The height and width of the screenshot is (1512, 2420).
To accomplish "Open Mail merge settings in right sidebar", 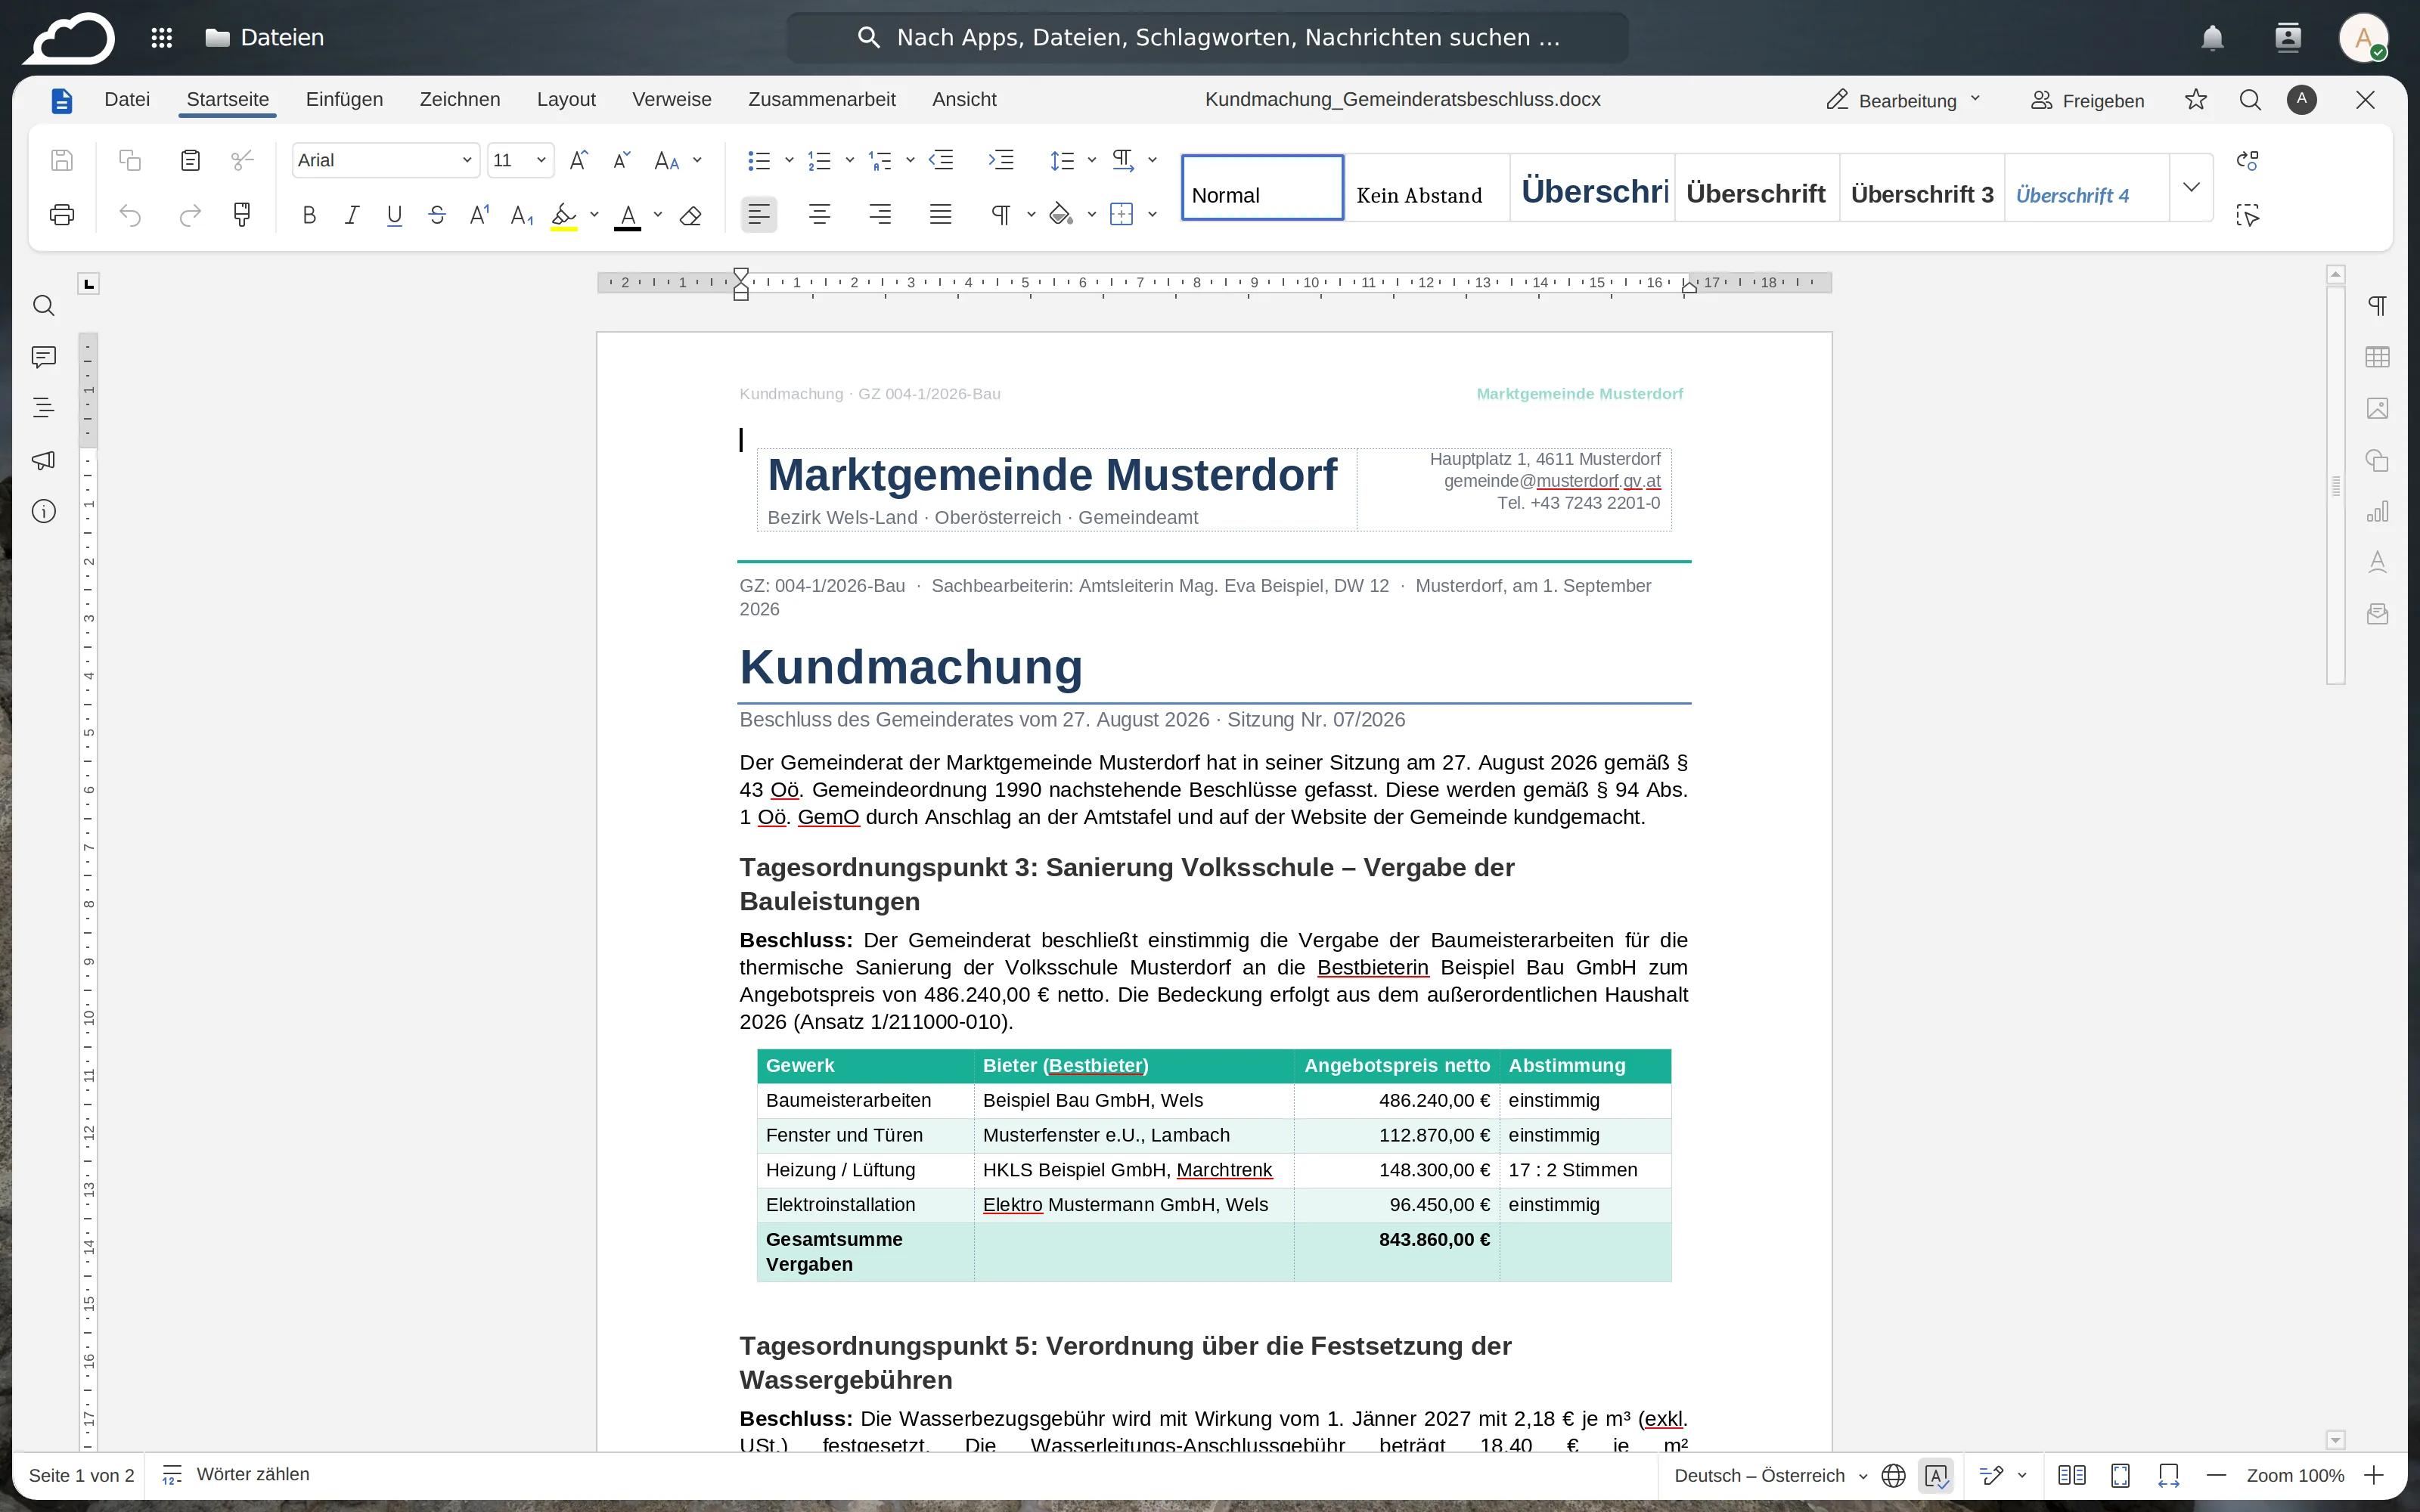I will [2377, 614].
